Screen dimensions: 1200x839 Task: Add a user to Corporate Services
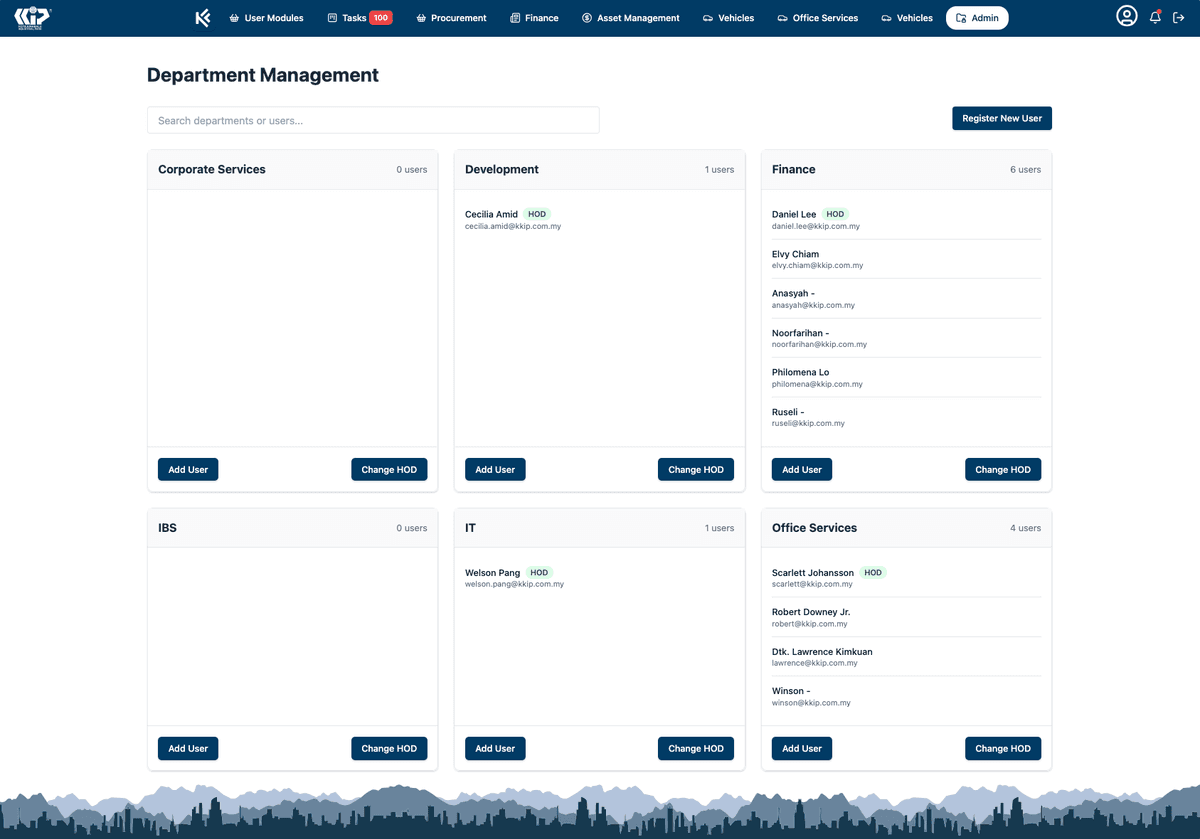(187, 469)
